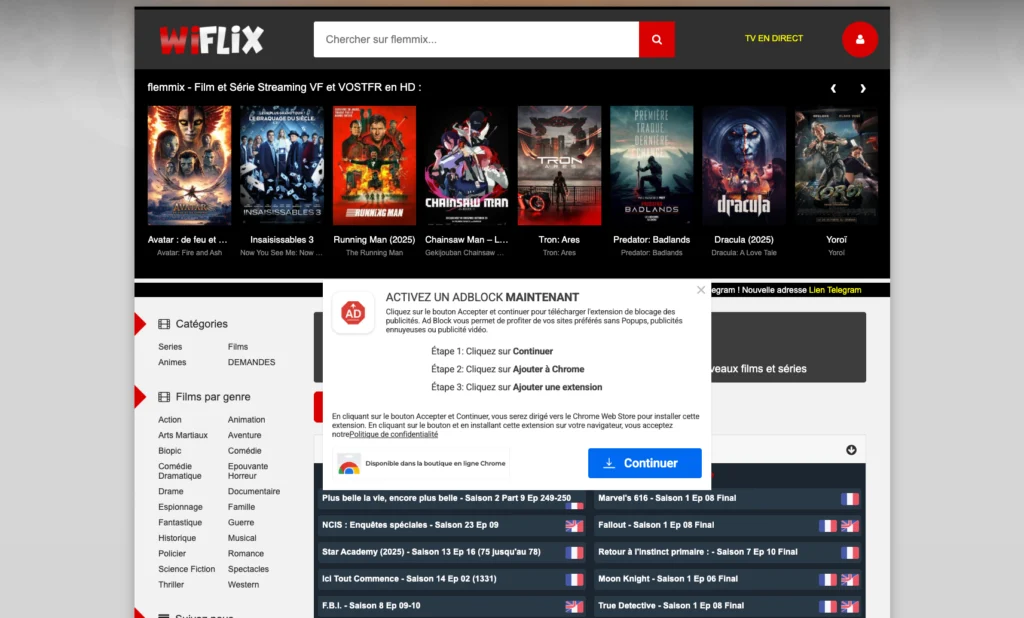Open Politique de confidentialité link
Image resolution: width=1024 pixels, height=618 pixels.
(394, 434)
